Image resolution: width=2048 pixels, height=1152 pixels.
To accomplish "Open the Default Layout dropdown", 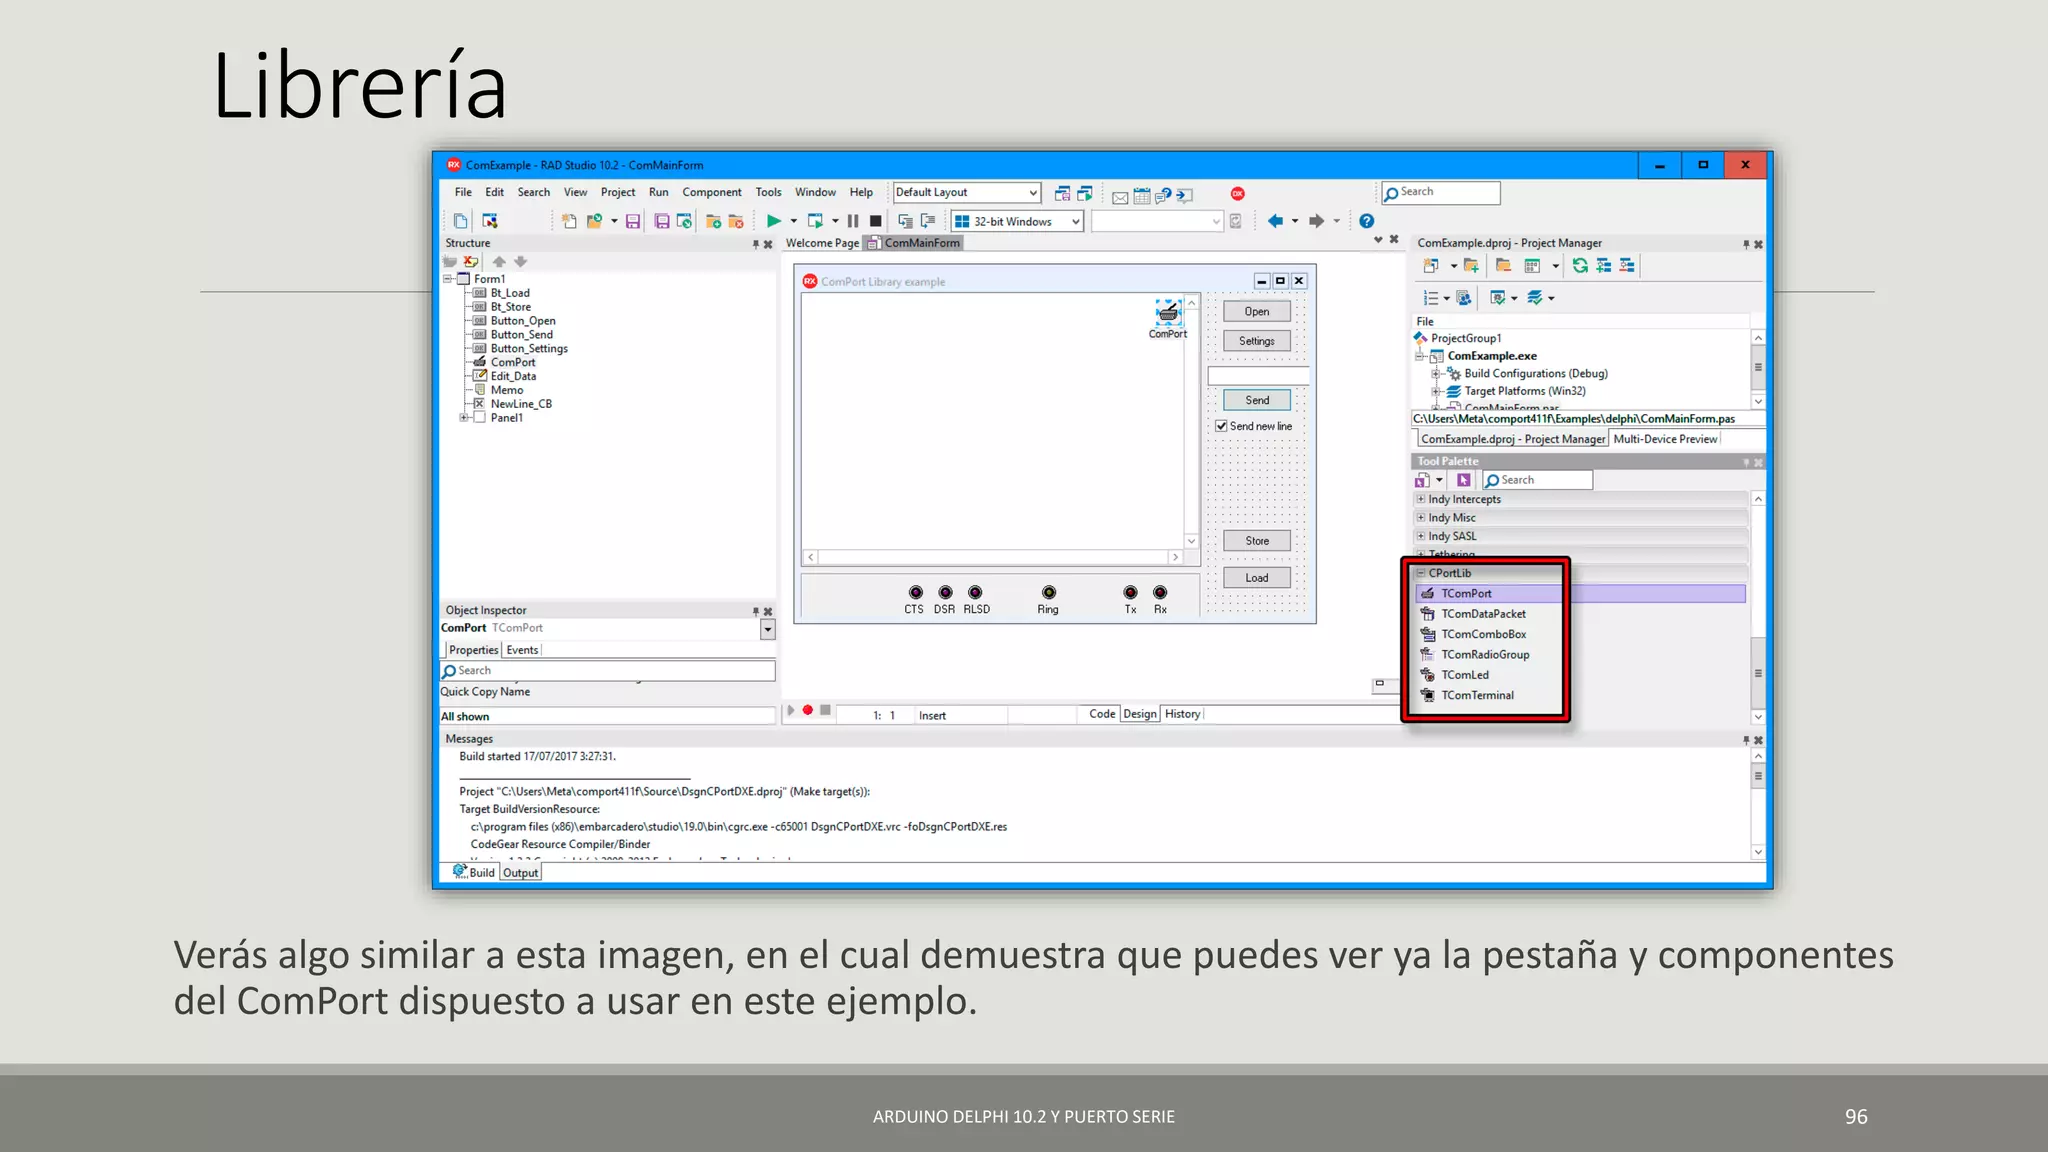I will pos(1033,193).
